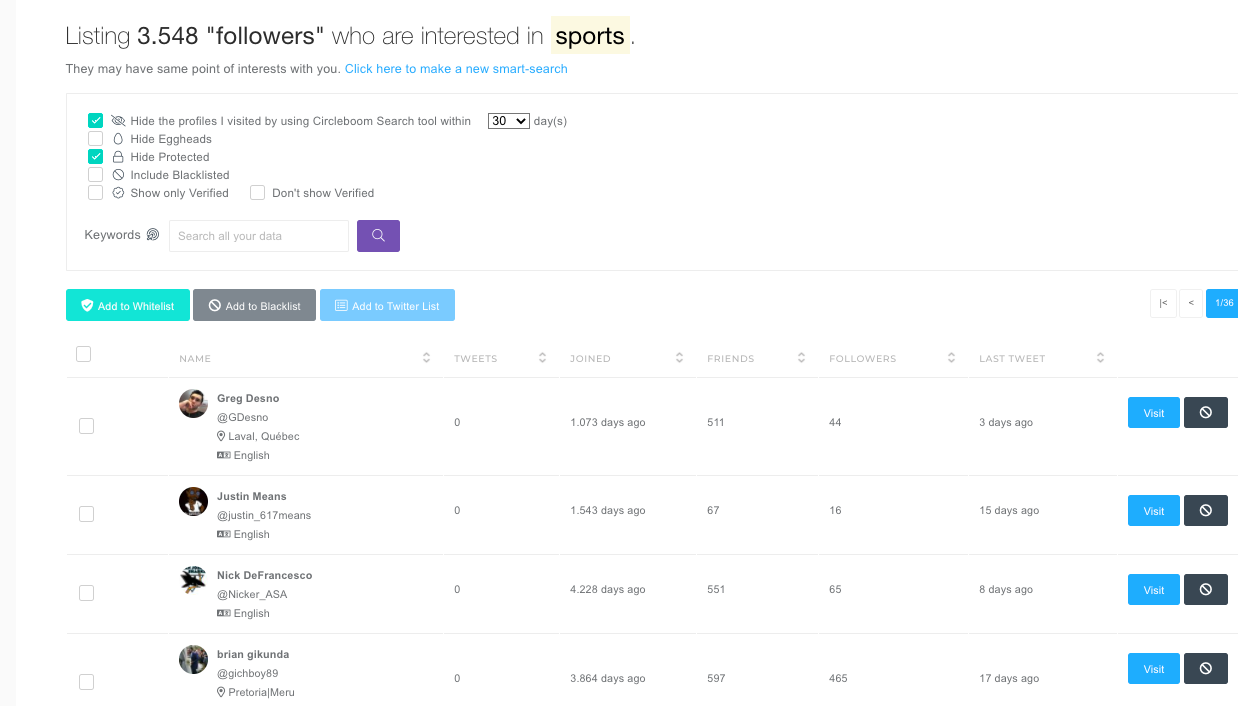
Task: Open the day(s) dropdown showing 30
Action: click(x=507, y=120)
